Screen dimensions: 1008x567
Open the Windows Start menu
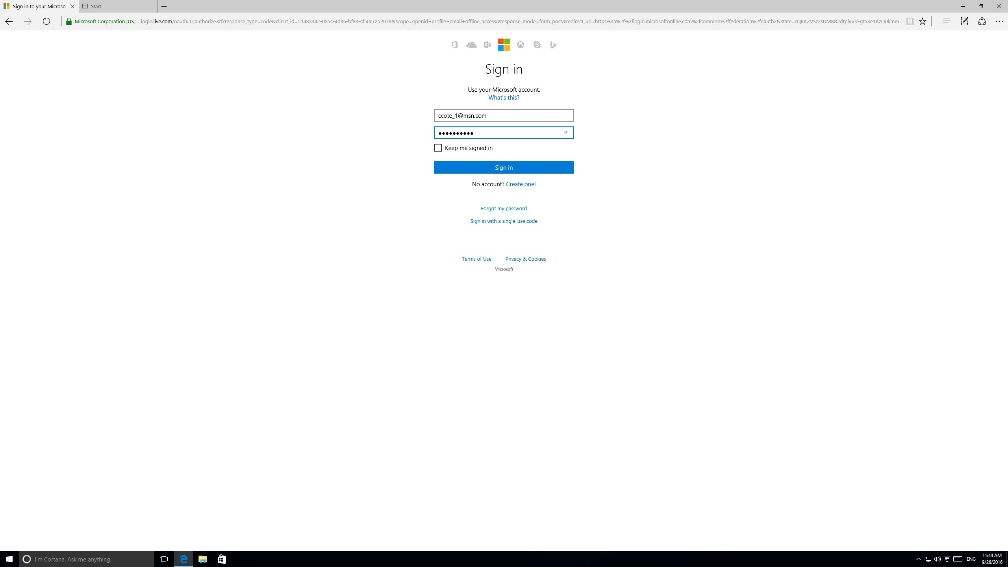(9, 559)
